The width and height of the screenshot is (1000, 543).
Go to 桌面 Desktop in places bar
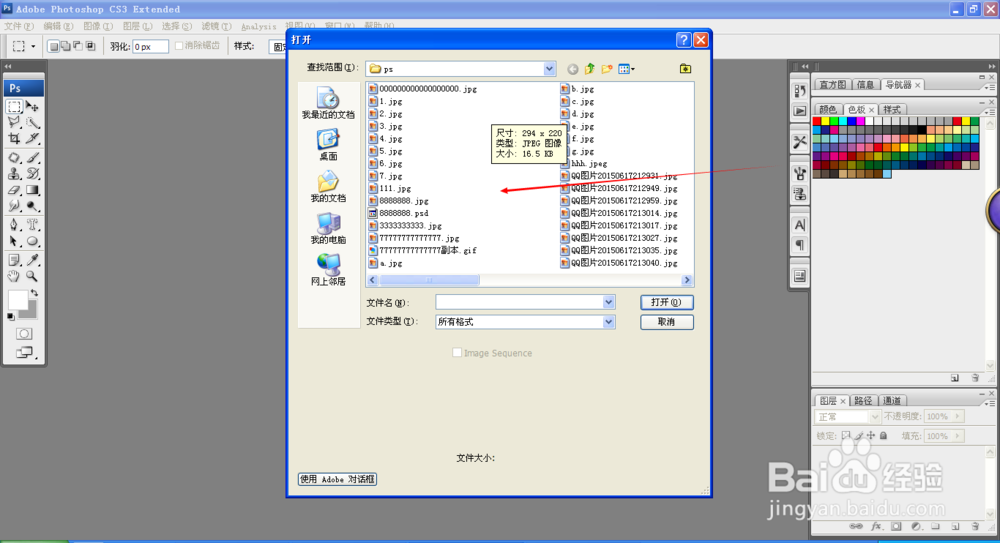pyautogui.click(x=328, y=145)
